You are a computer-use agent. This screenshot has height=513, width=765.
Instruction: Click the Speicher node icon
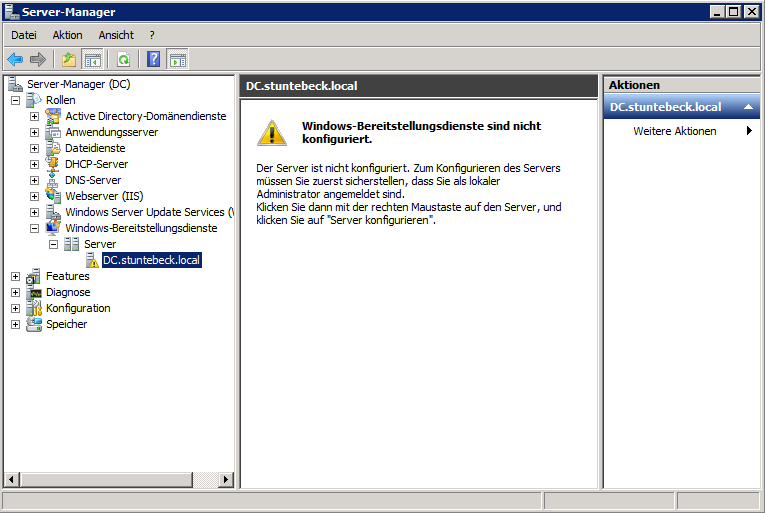[34, 324]
